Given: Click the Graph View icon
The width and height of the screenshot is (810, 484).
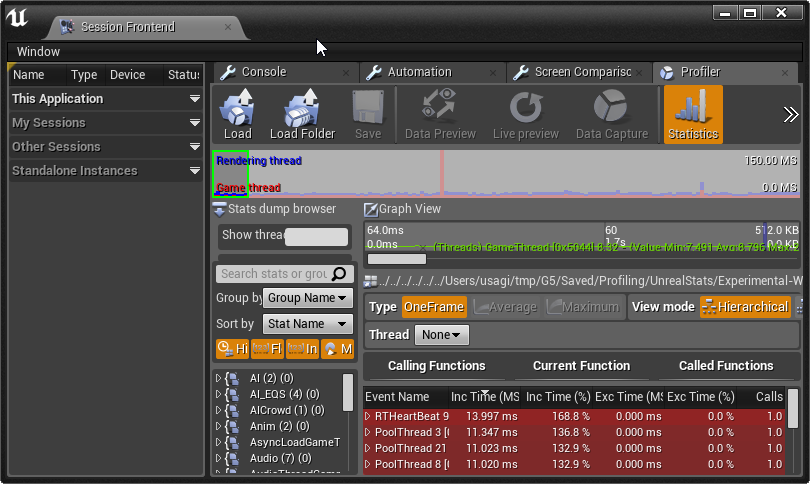Looking at the screenshot, I should (x=370, y=209).
